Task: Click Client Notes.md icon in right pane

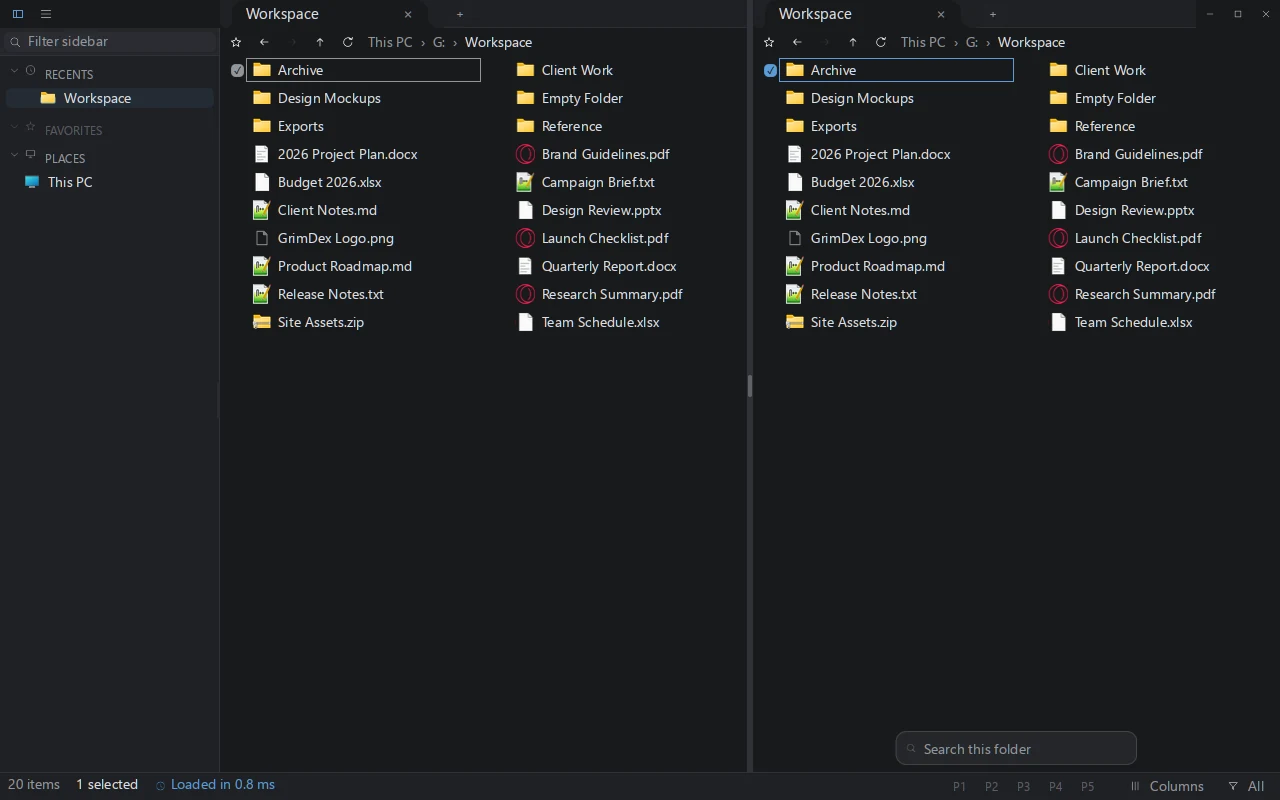Action: coord(795,210)
